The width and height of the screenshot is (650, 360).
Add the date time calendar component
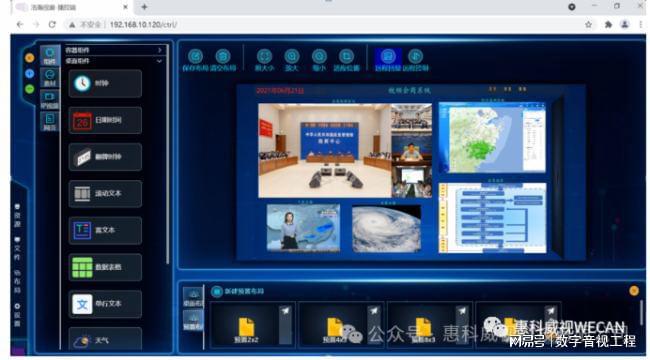[x=105, y=120]
